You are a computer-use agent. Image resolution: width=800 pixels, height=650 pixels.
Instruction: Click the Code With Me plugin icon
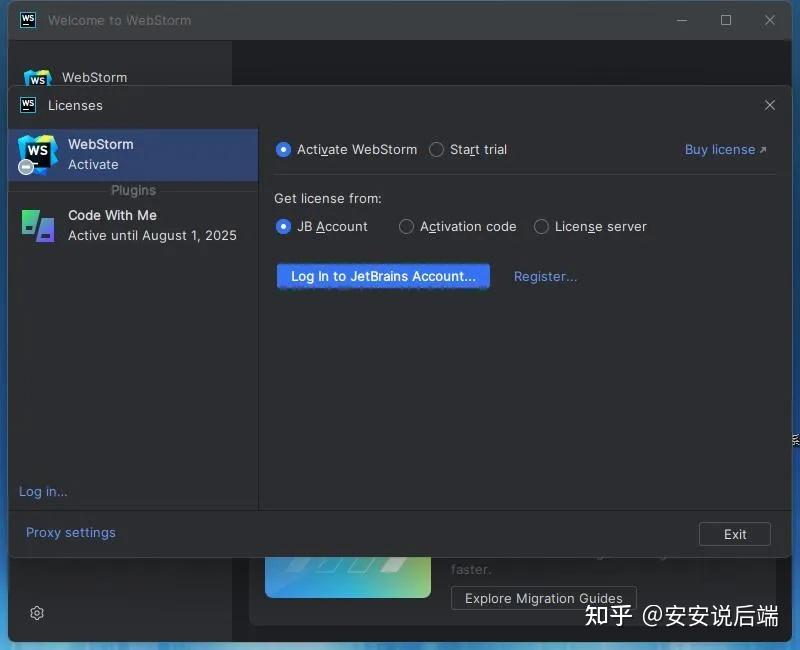click(x=38, y=225)
